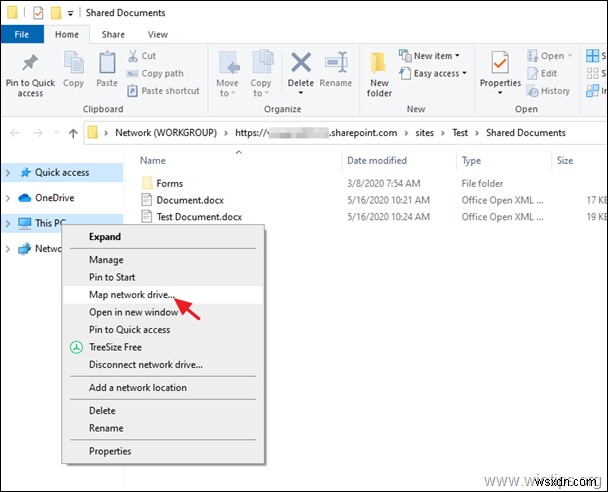Screen dimensions: 608x492
Task: Expand the Quick access tree node
Action: click(9, 172)
